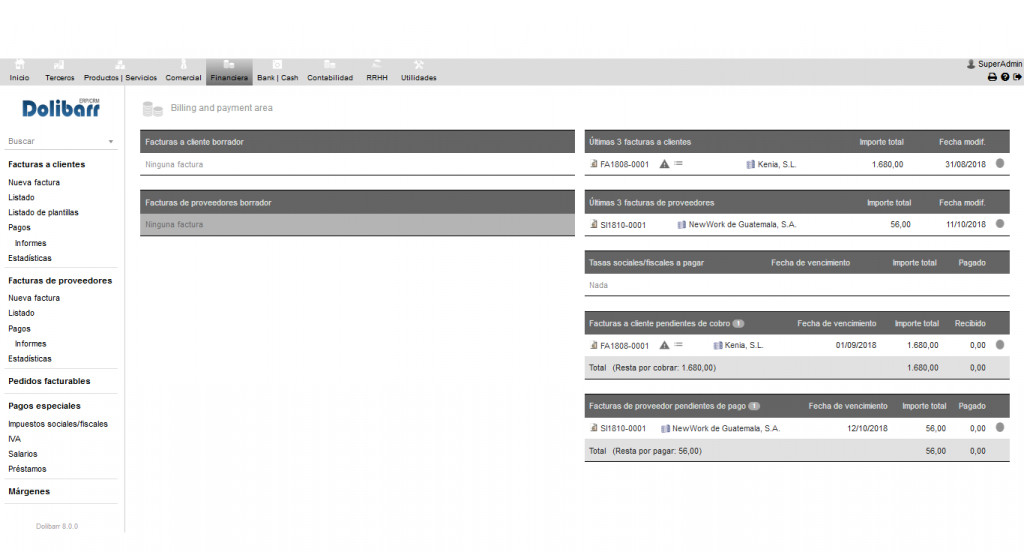Viewport: 1024px width, 552px height.
Task: Open the Contabilidad menu
Action: pos(330,71)
